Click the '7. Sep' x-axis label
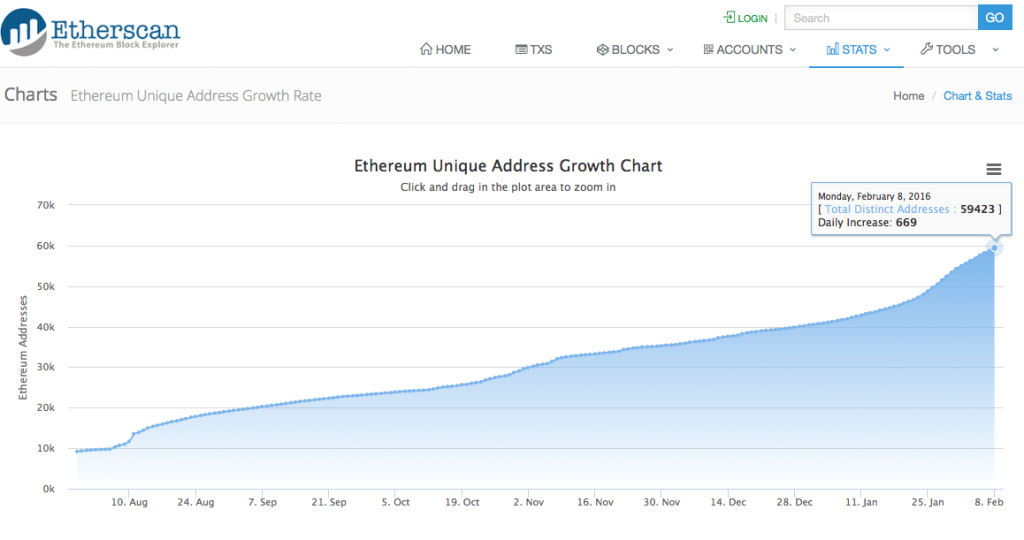Viewport: 1024px width, 540px height. tap(263, 502)
